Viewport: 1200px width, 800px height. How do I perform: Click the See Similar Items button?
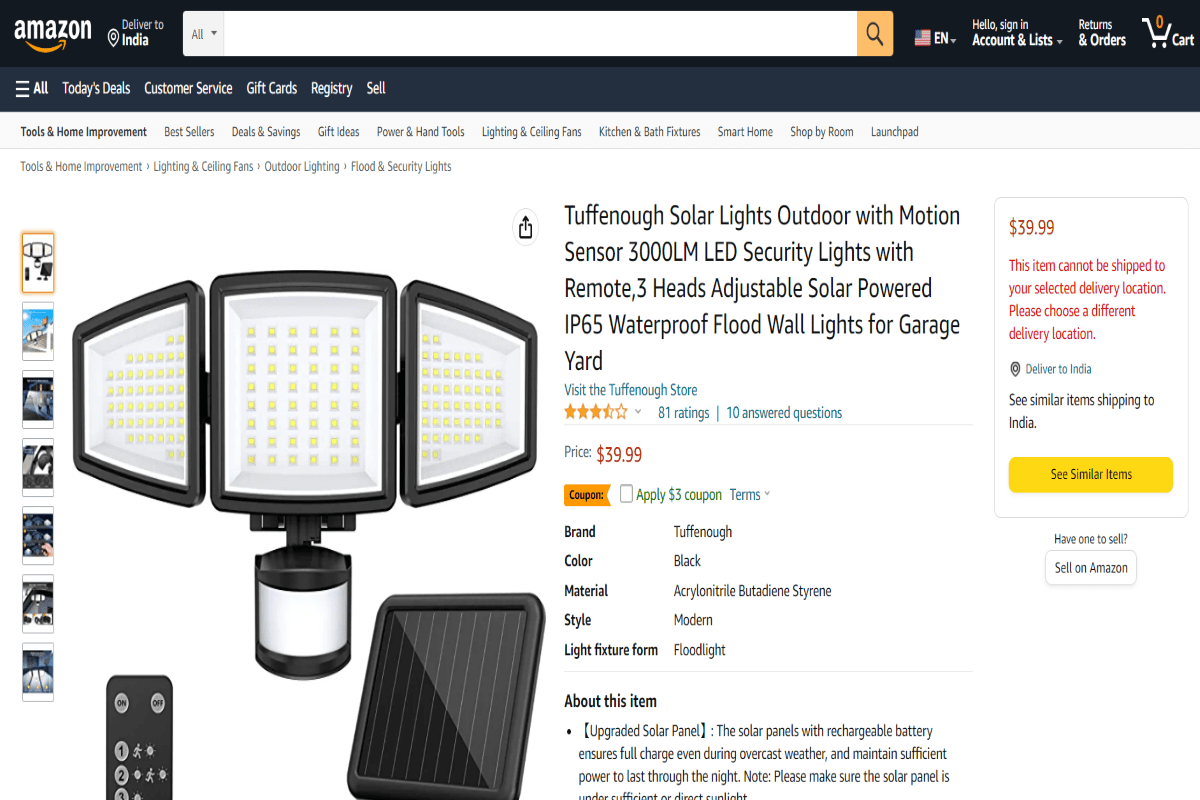tap(1090, 474)
